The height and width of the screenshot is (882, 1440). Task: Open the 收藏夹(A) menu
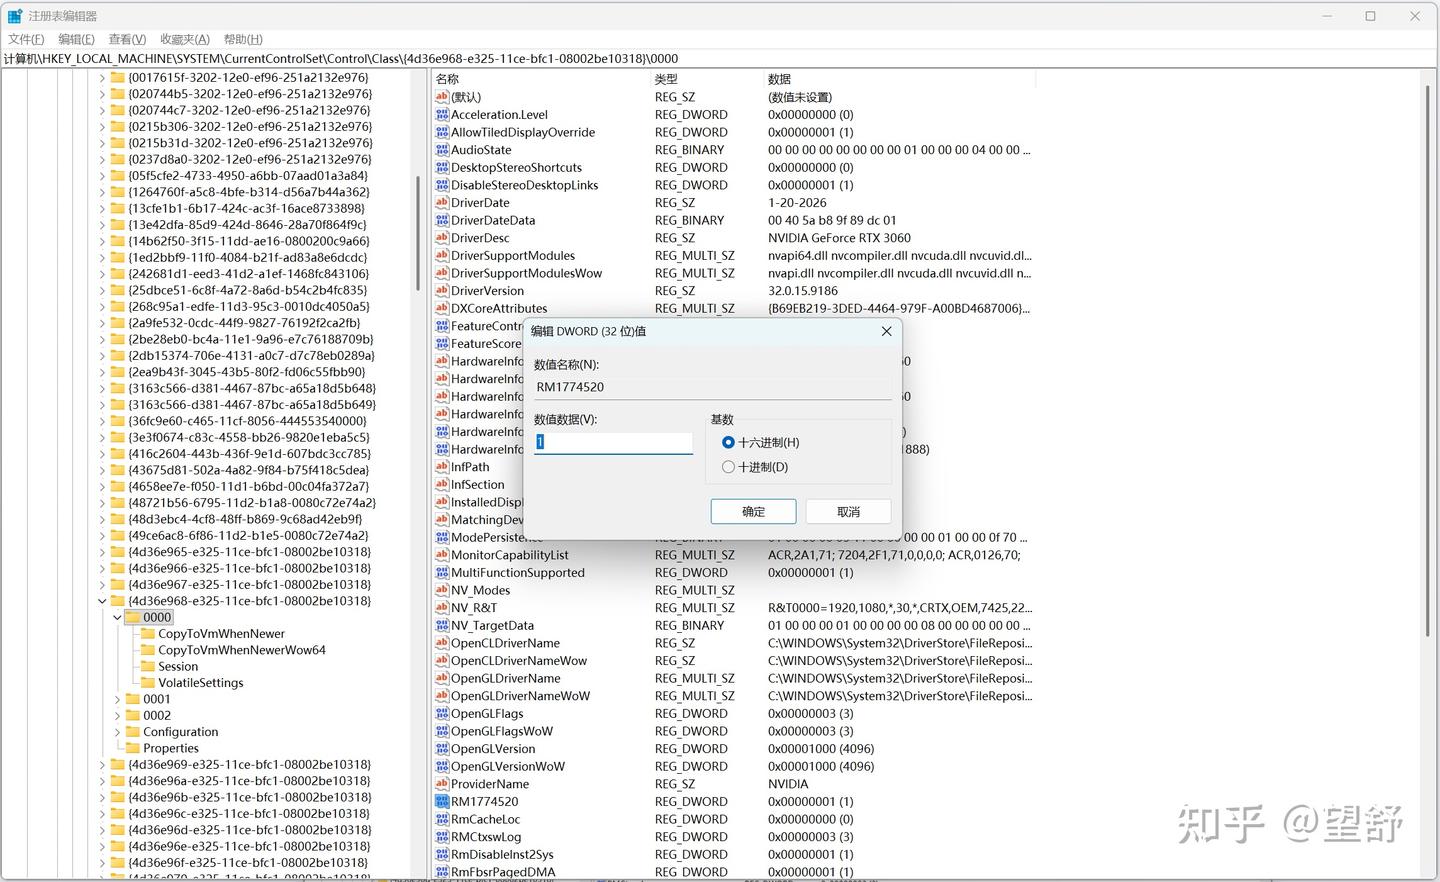click(185, 39)
